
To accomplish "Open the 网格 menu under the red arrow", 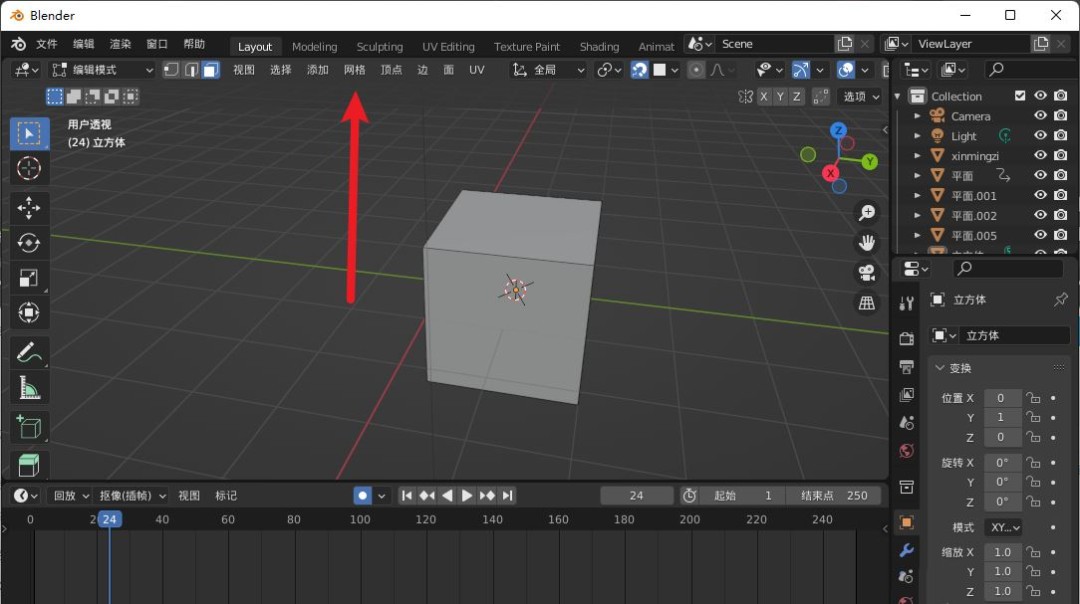I will 357,70.
